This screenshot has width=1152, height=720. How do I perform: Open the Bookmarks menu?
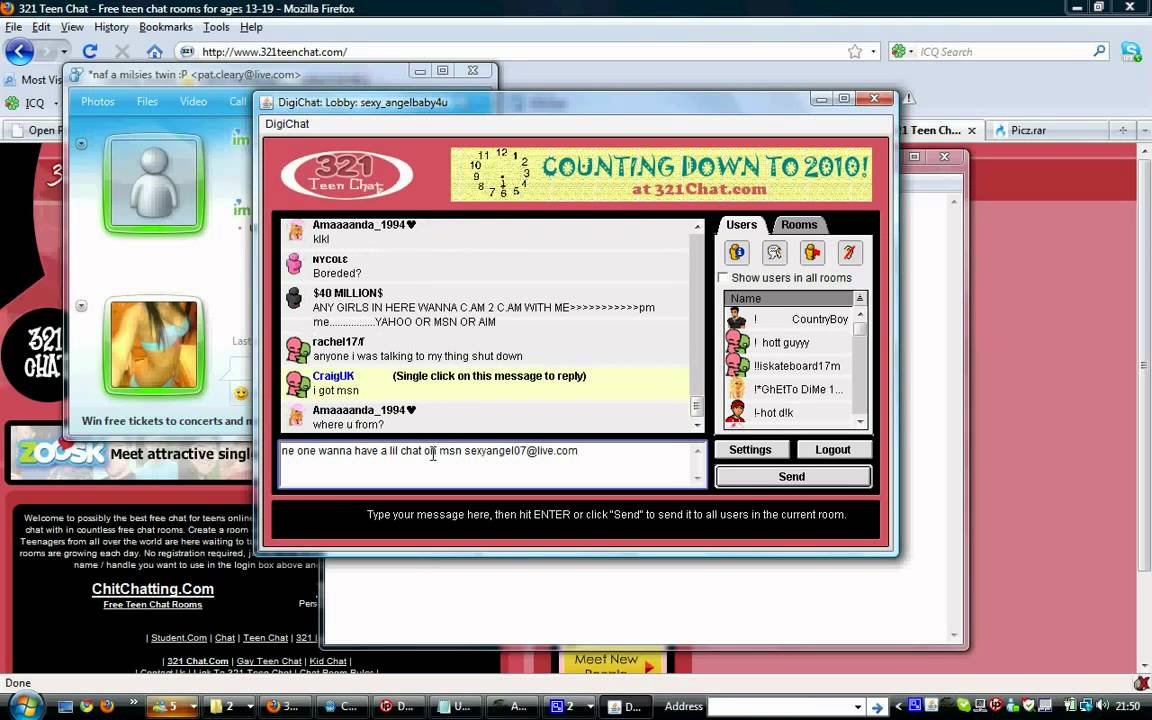coord(165,27)
